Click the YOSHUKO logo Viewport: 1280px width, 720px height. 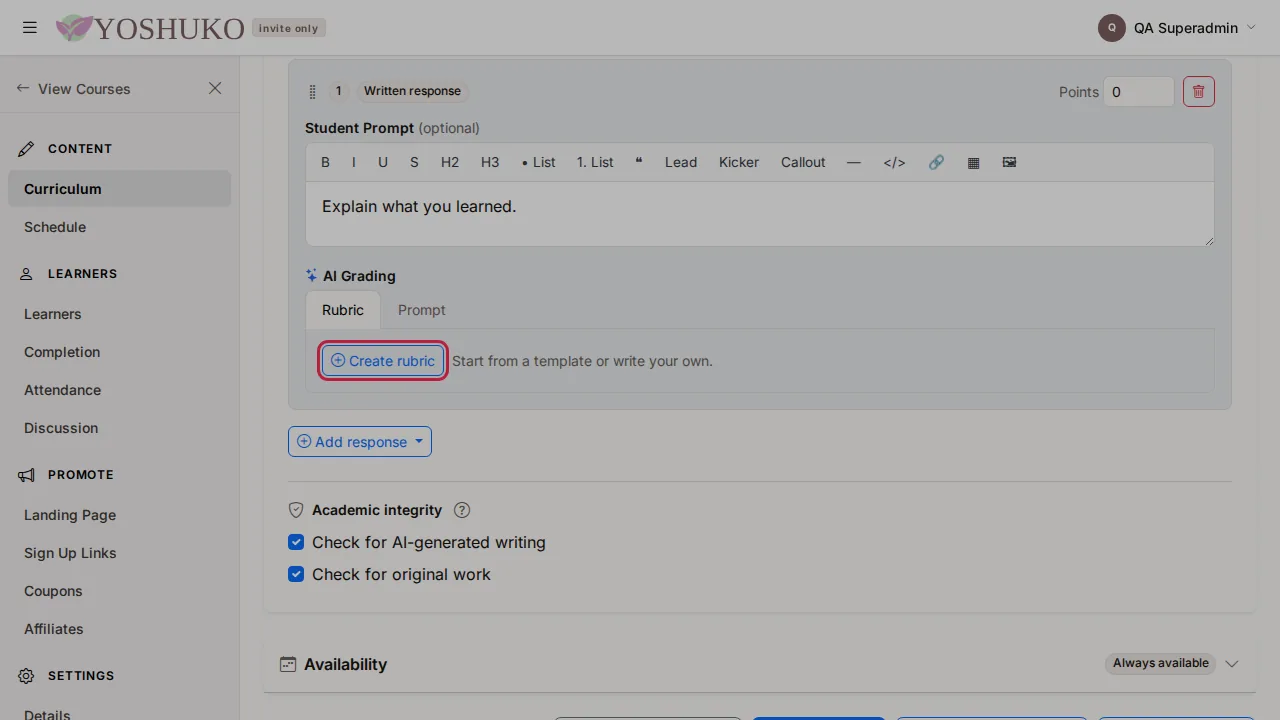(x=150, y=28)
